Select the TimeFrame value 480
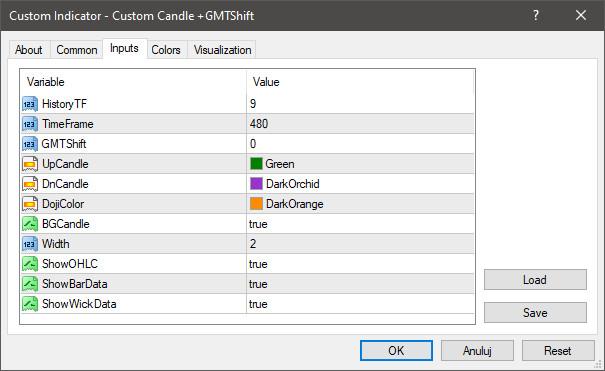This screenshot has width=605, height=371. coord(259,124)
